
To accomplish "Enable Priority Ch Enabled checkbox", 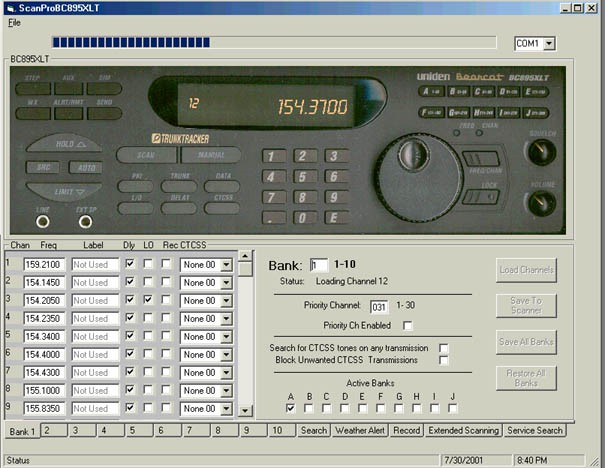I will pos(407,326).
